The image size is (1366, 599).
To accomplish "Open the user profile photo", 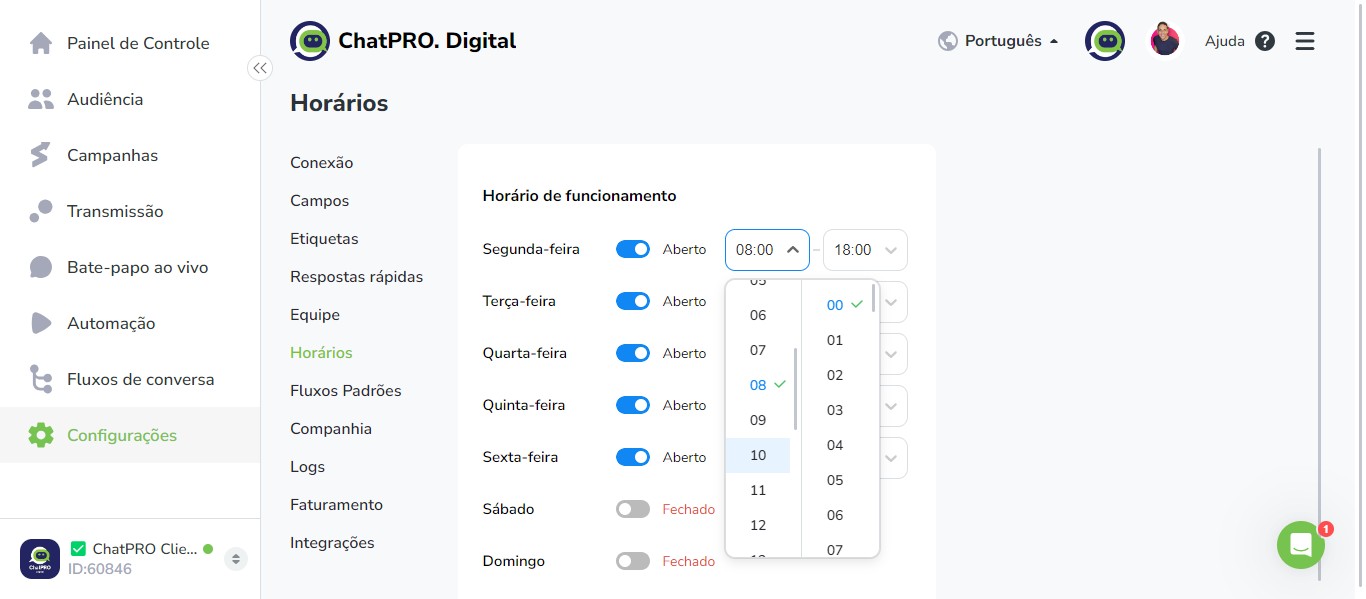I will (x=1165, y=41).
